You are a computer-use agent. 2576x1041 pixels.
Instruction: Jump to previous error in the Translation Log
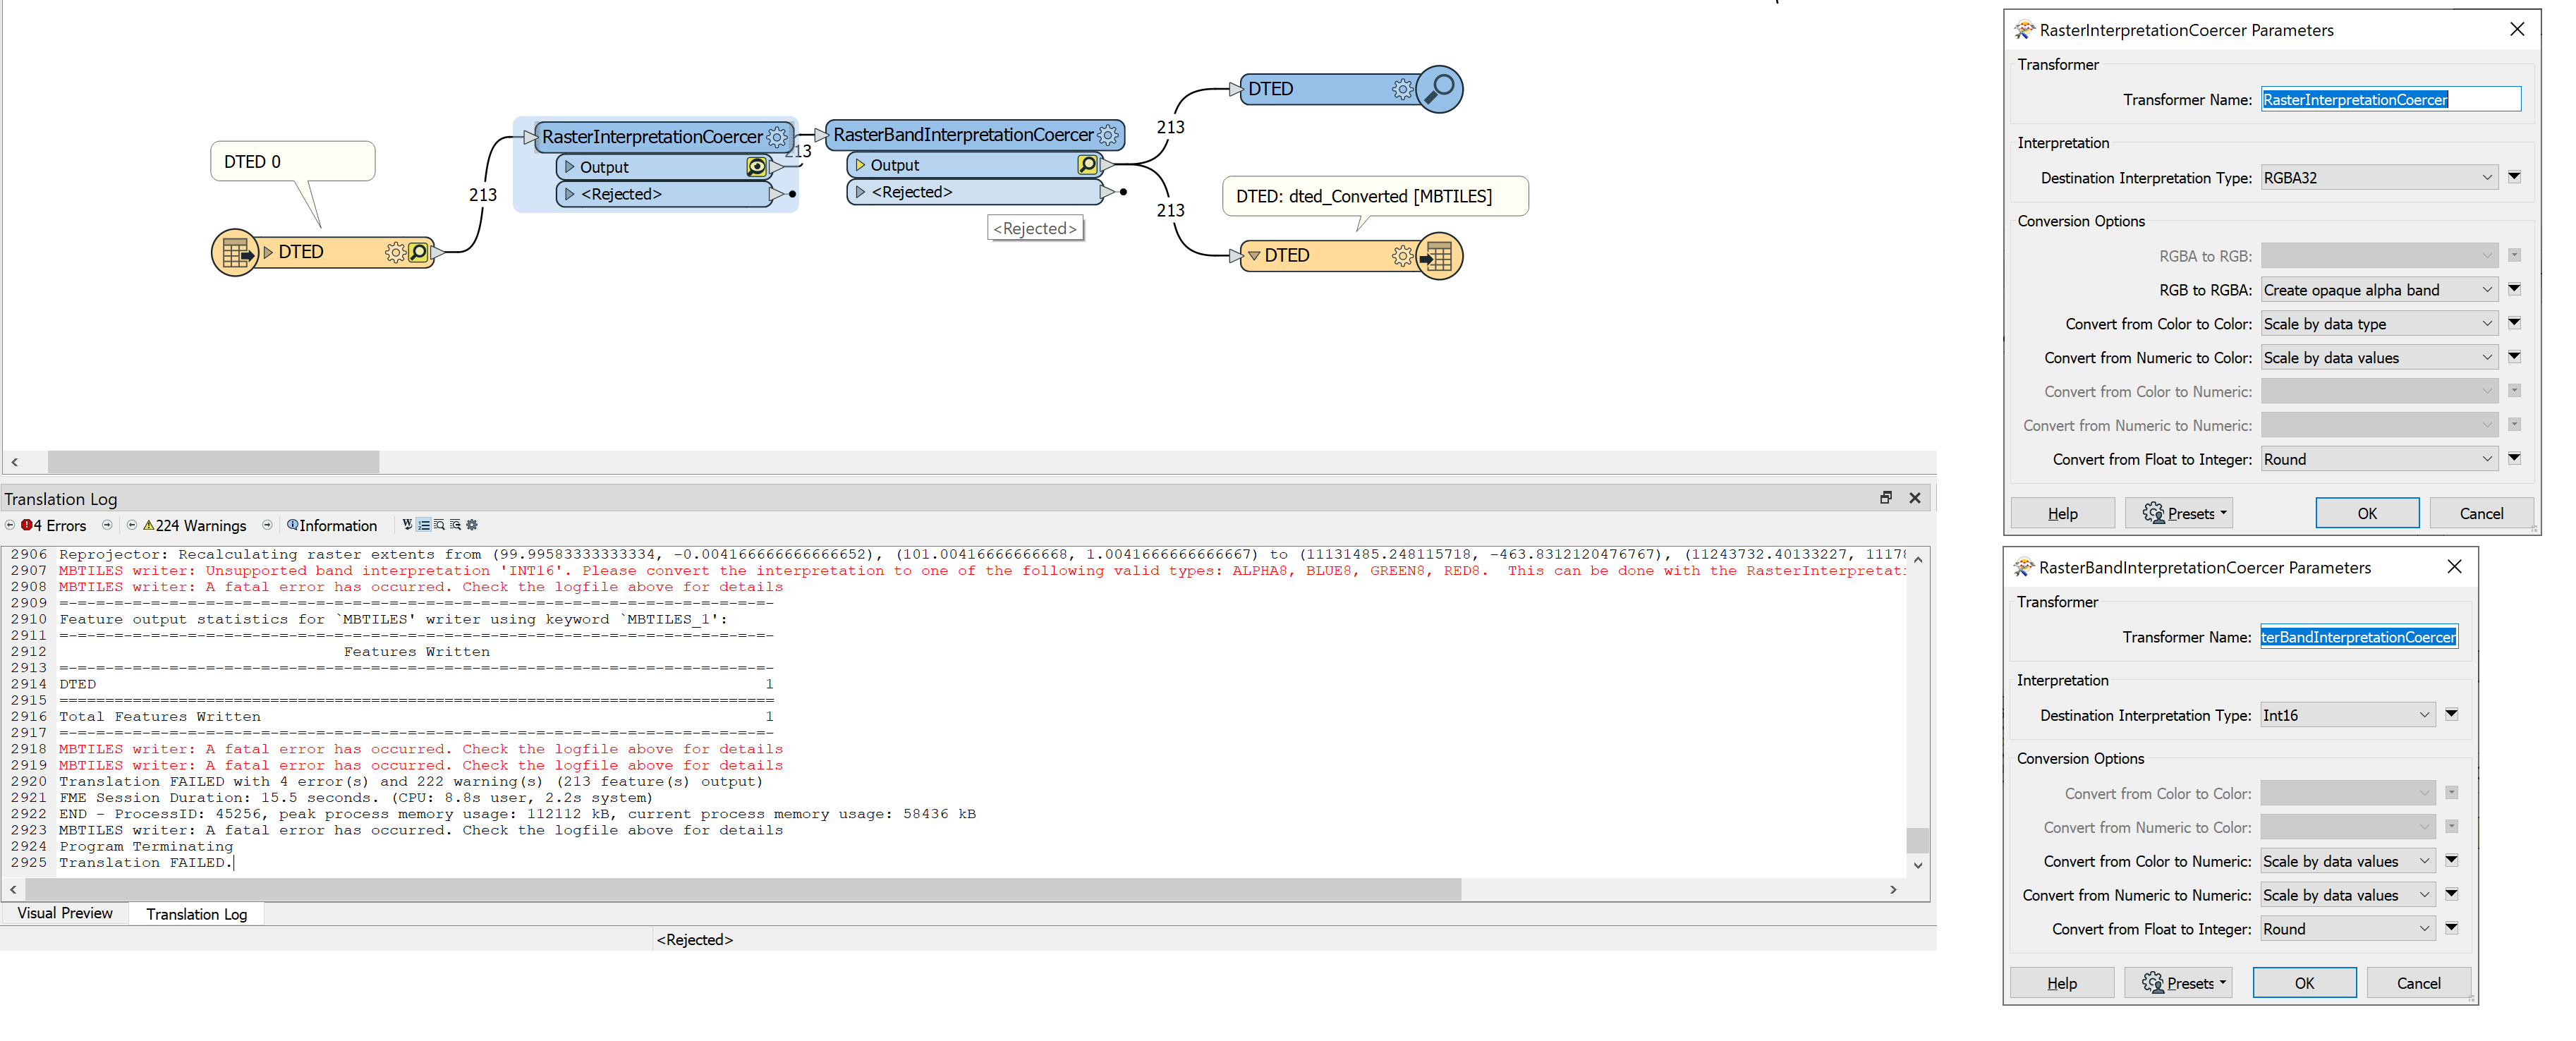pos(10,525)
